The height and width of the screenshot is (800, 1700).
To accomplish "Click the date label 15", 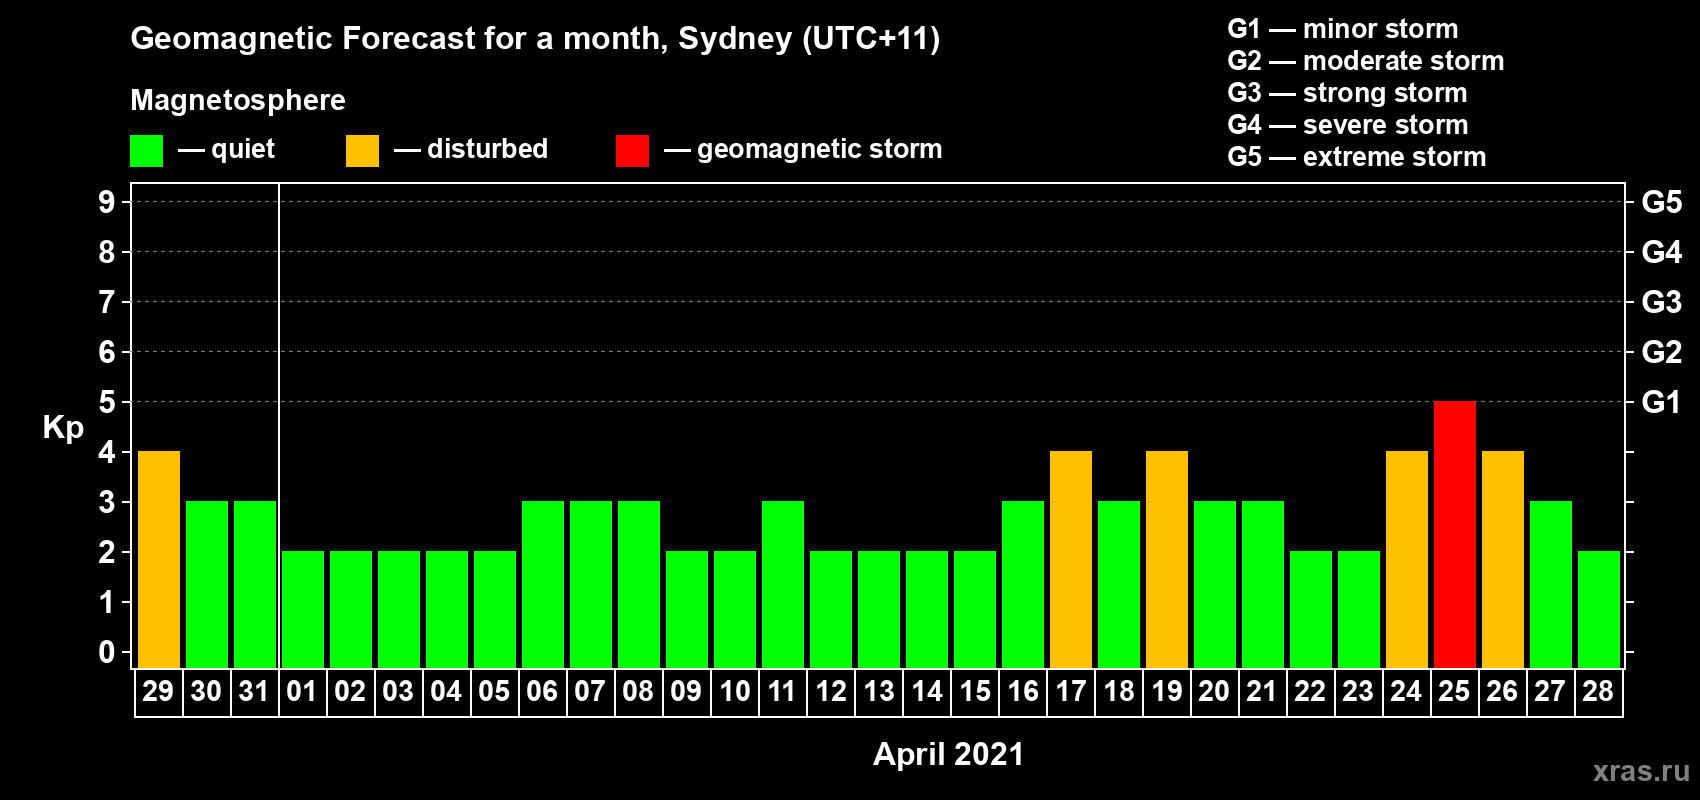I will point(975,691).
